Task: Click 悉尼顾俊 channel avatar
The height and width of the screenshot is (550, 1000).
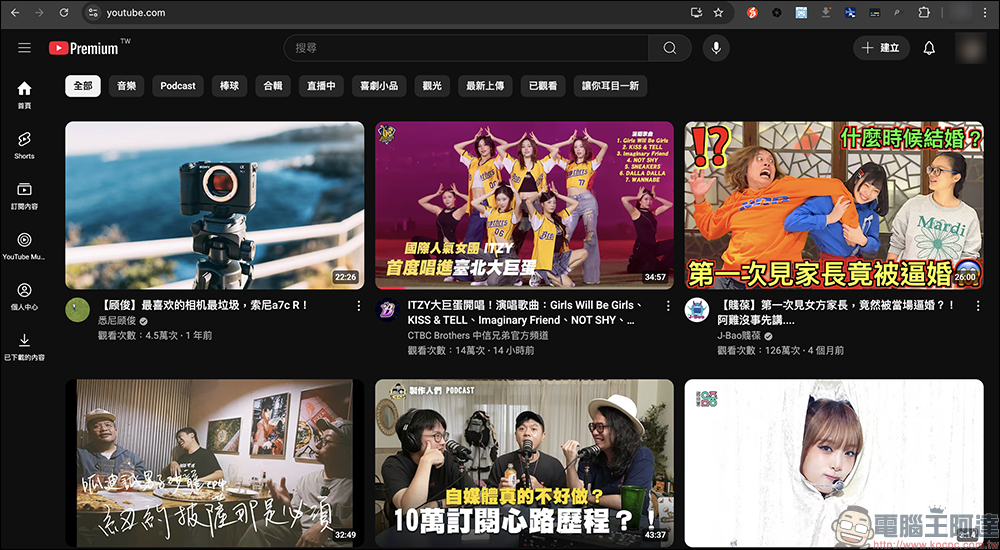Action: click(77, 310)
